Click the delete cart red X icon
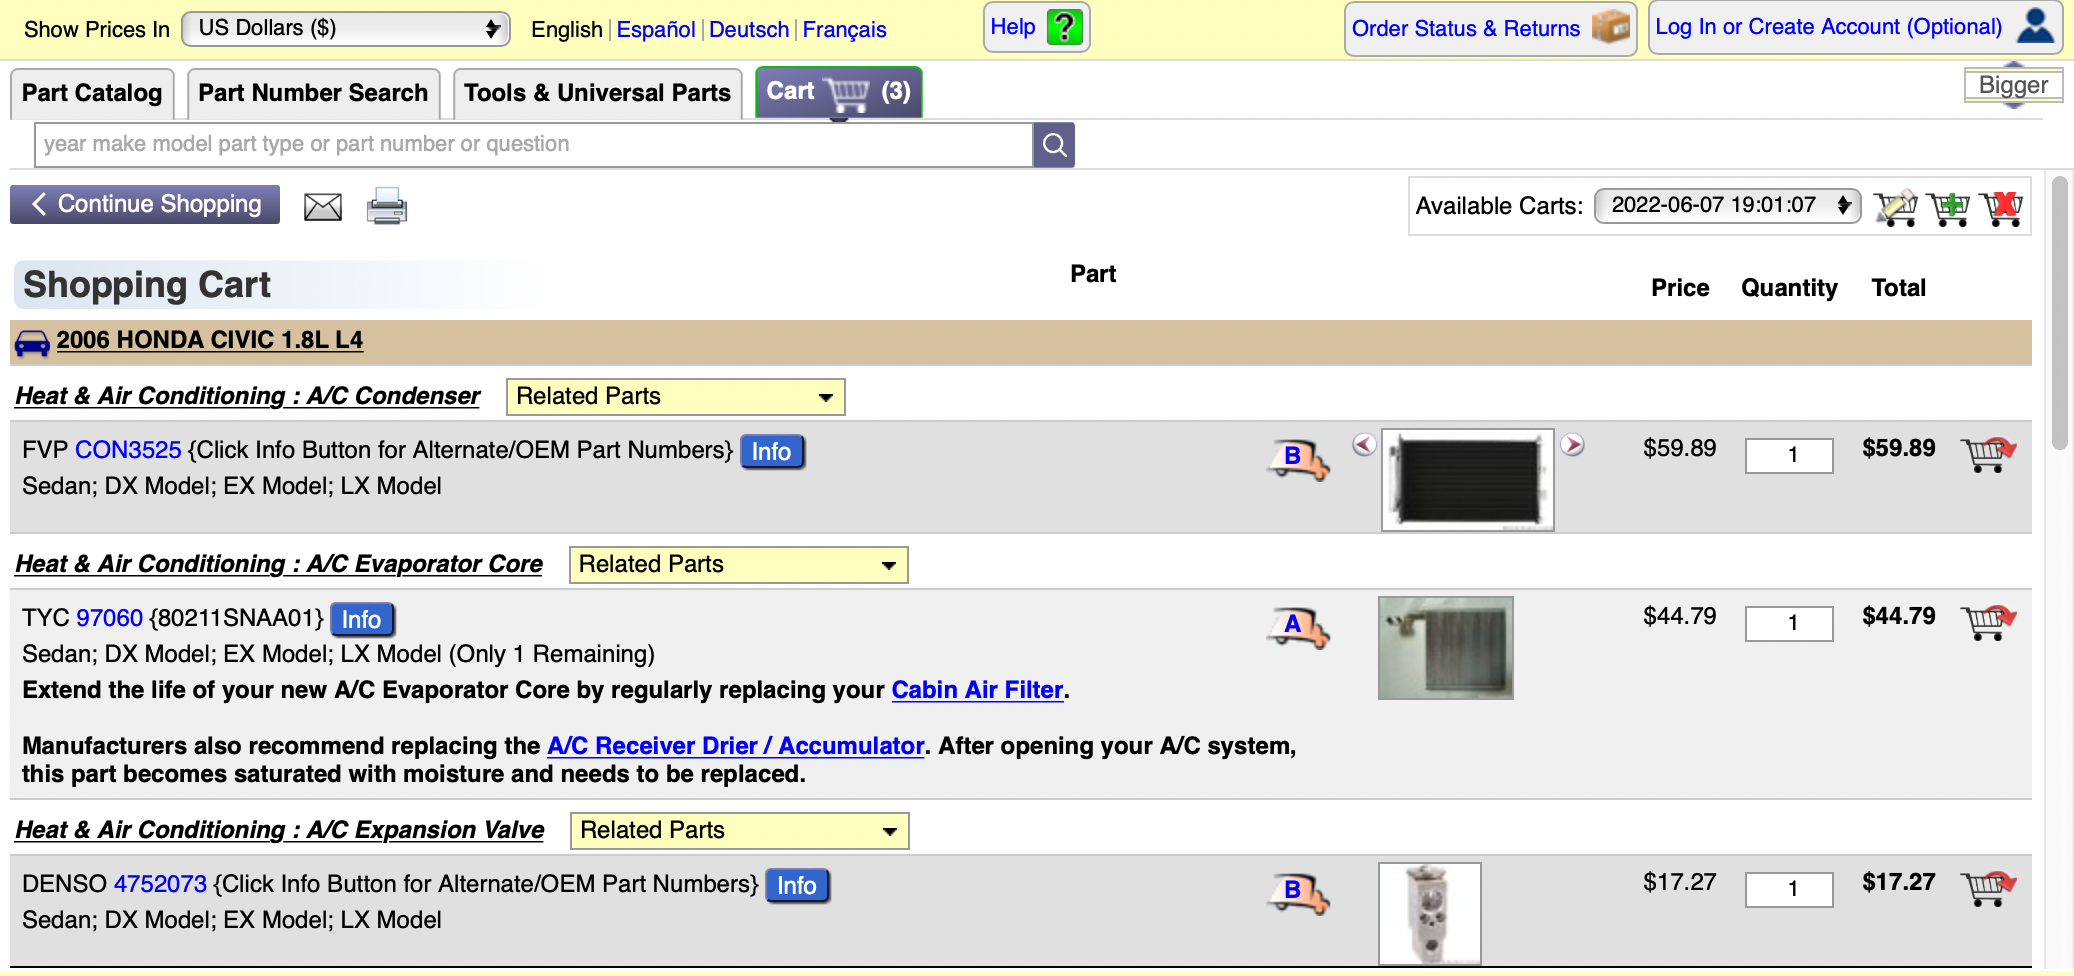 pyautogui.click(x=2002, y=208)
